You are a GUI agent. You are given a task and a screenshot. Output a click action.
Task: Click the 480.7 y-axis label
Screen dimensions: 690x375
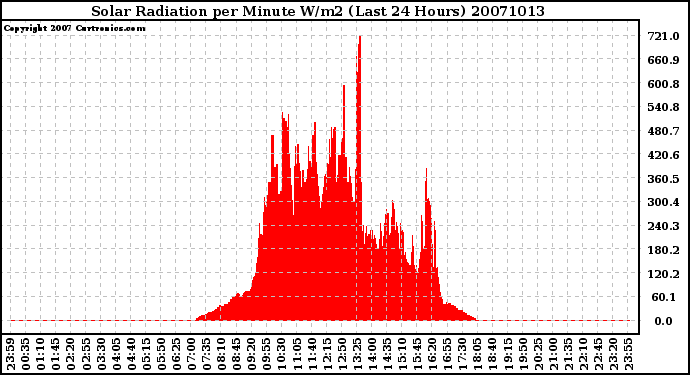click(x=663, y=131)
